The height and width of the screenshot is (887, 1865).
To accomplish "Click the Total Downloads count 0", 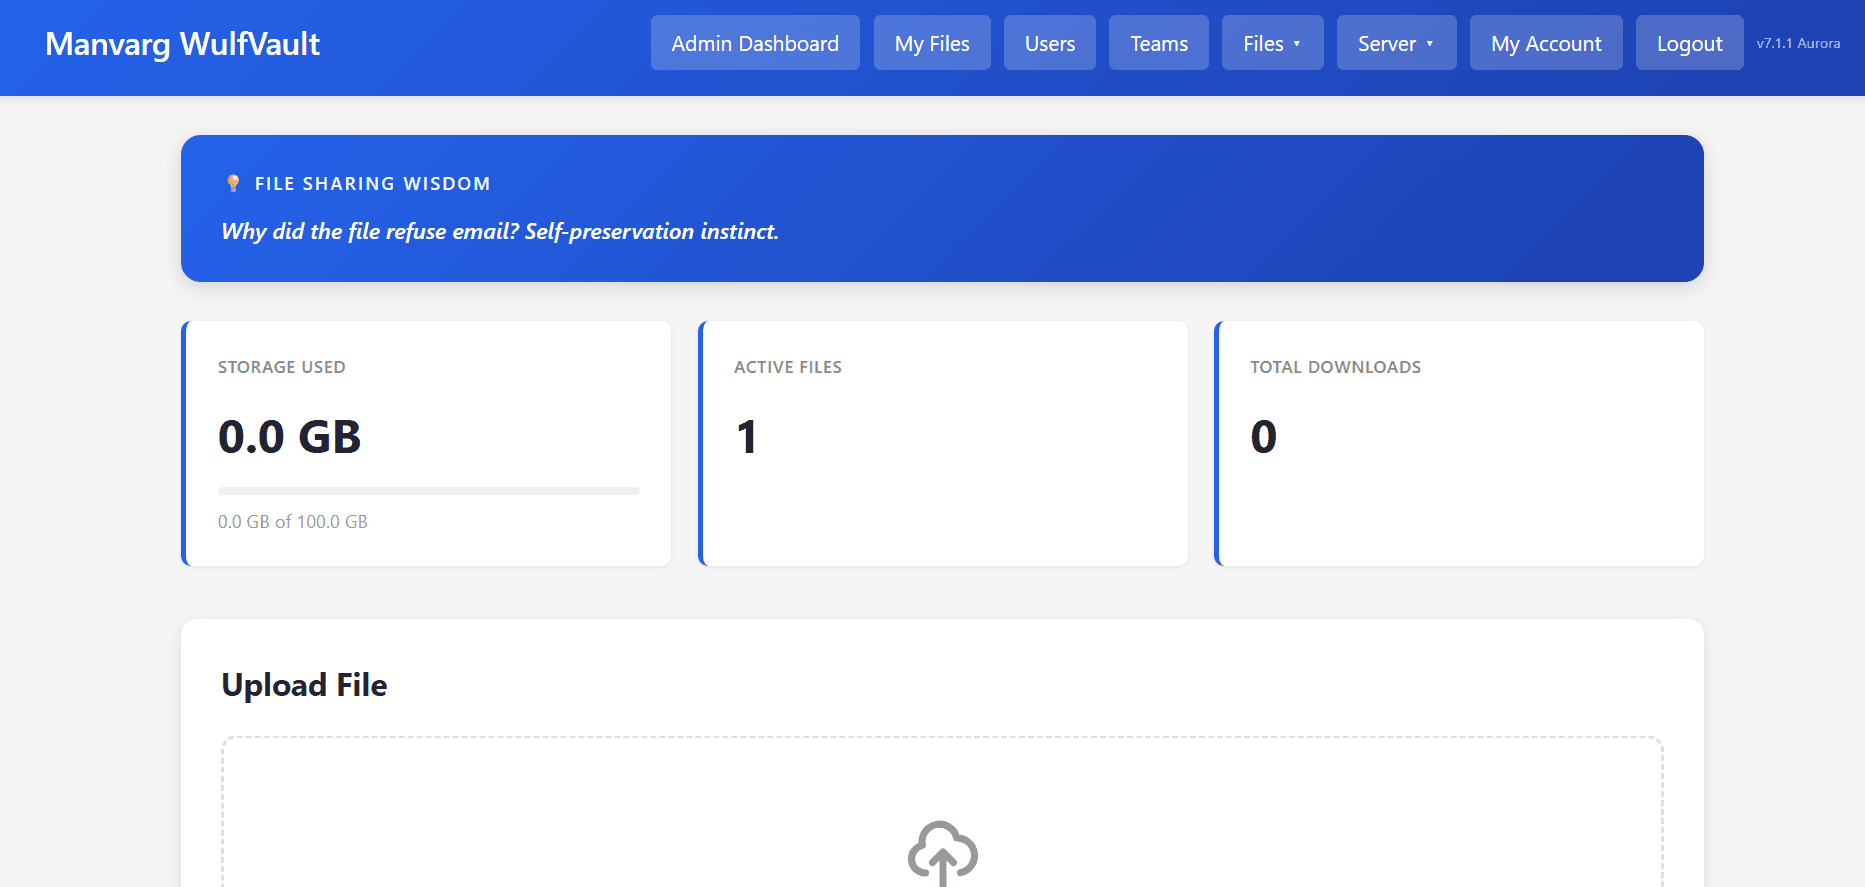I will [1264, 437].
